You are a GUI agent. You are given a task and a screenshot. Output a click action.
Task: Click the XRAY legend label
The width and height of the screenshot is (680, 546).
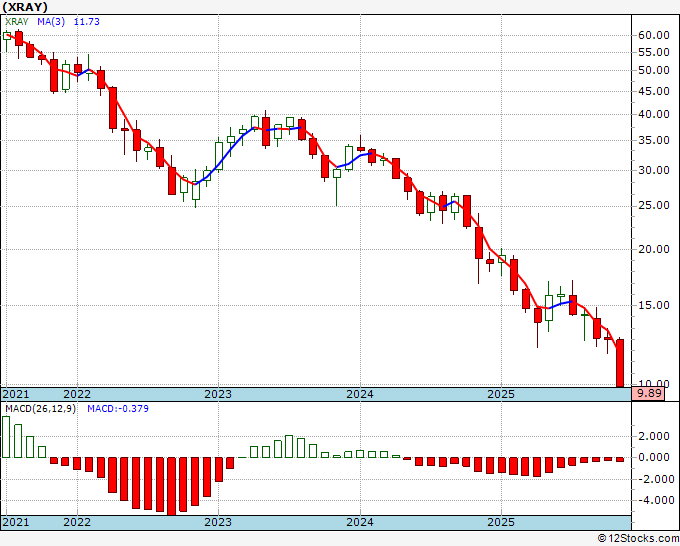click(17, 22)
